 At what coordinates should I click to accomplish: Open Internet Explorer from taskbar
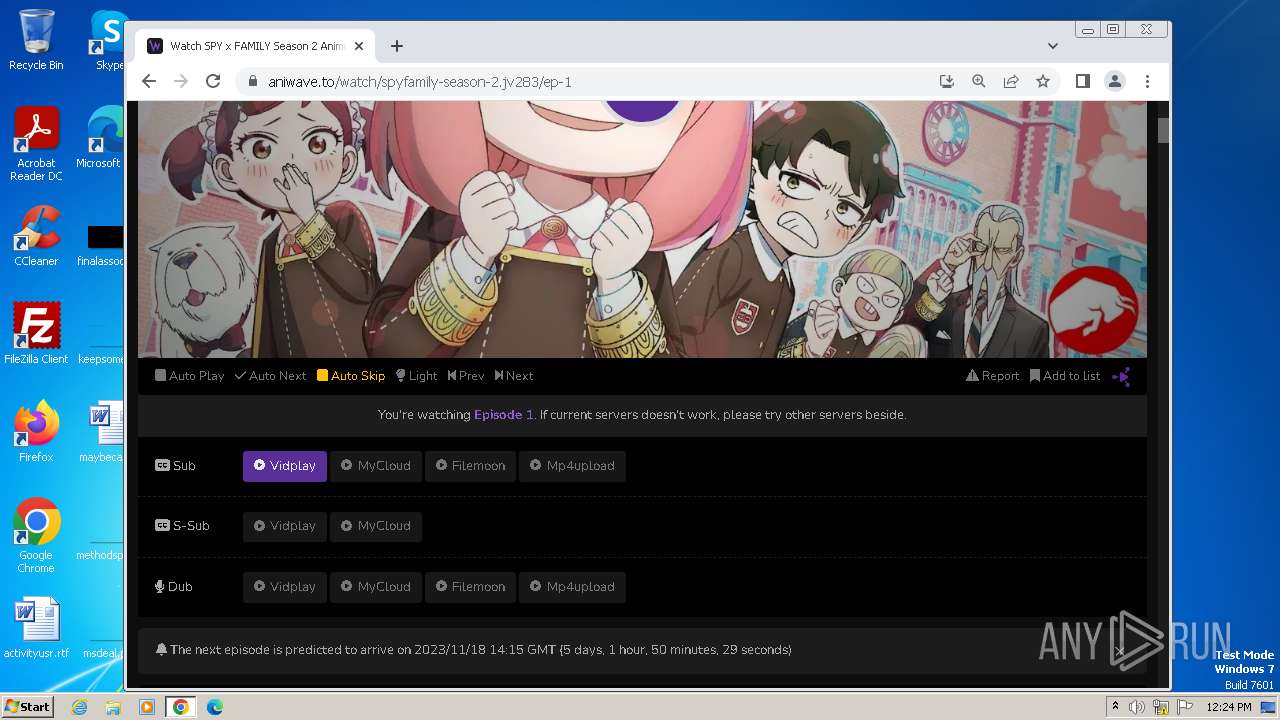[80, 707]
